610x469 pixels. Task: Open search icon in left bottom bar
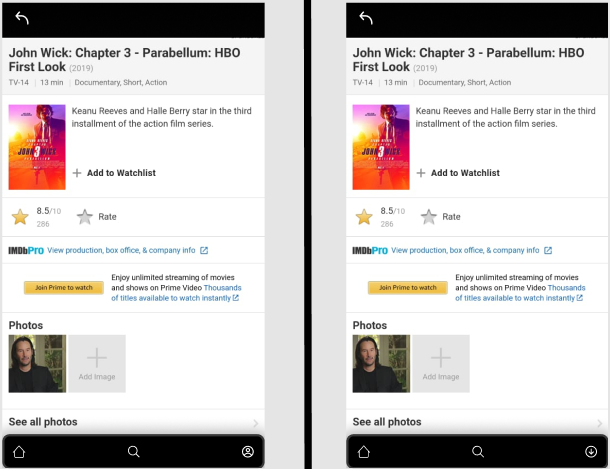133,452
